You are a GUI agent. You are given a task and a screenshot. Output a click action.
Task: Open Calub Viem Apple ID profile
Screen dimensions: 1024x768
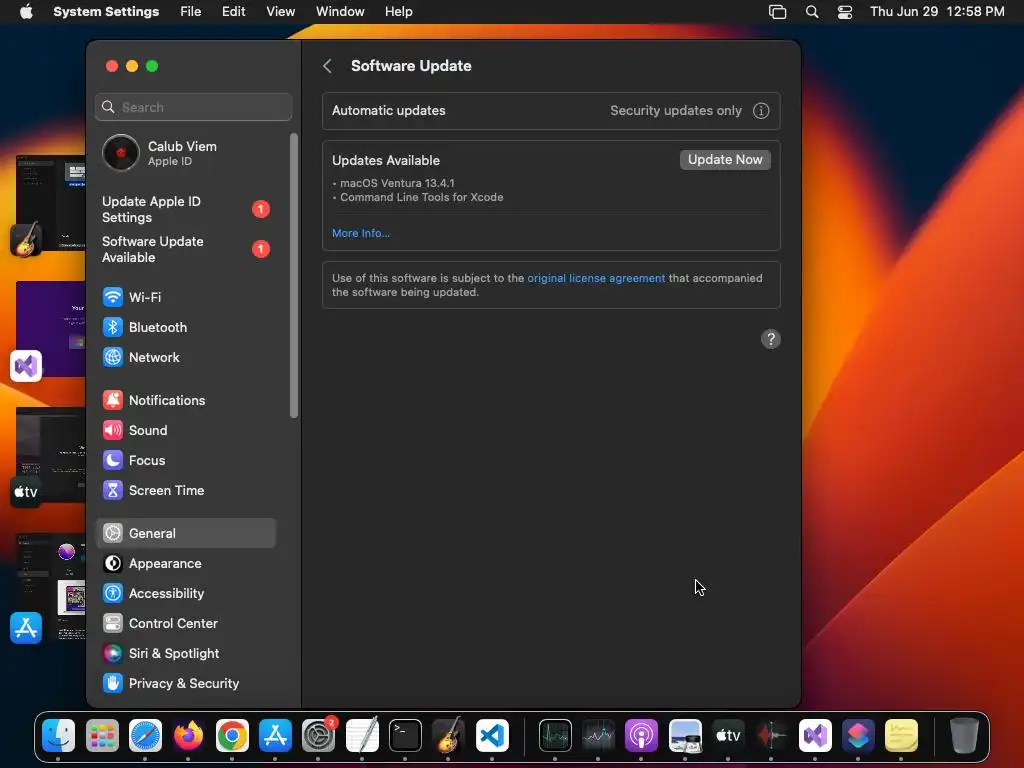pyautogui.click(x=185, y=153)
